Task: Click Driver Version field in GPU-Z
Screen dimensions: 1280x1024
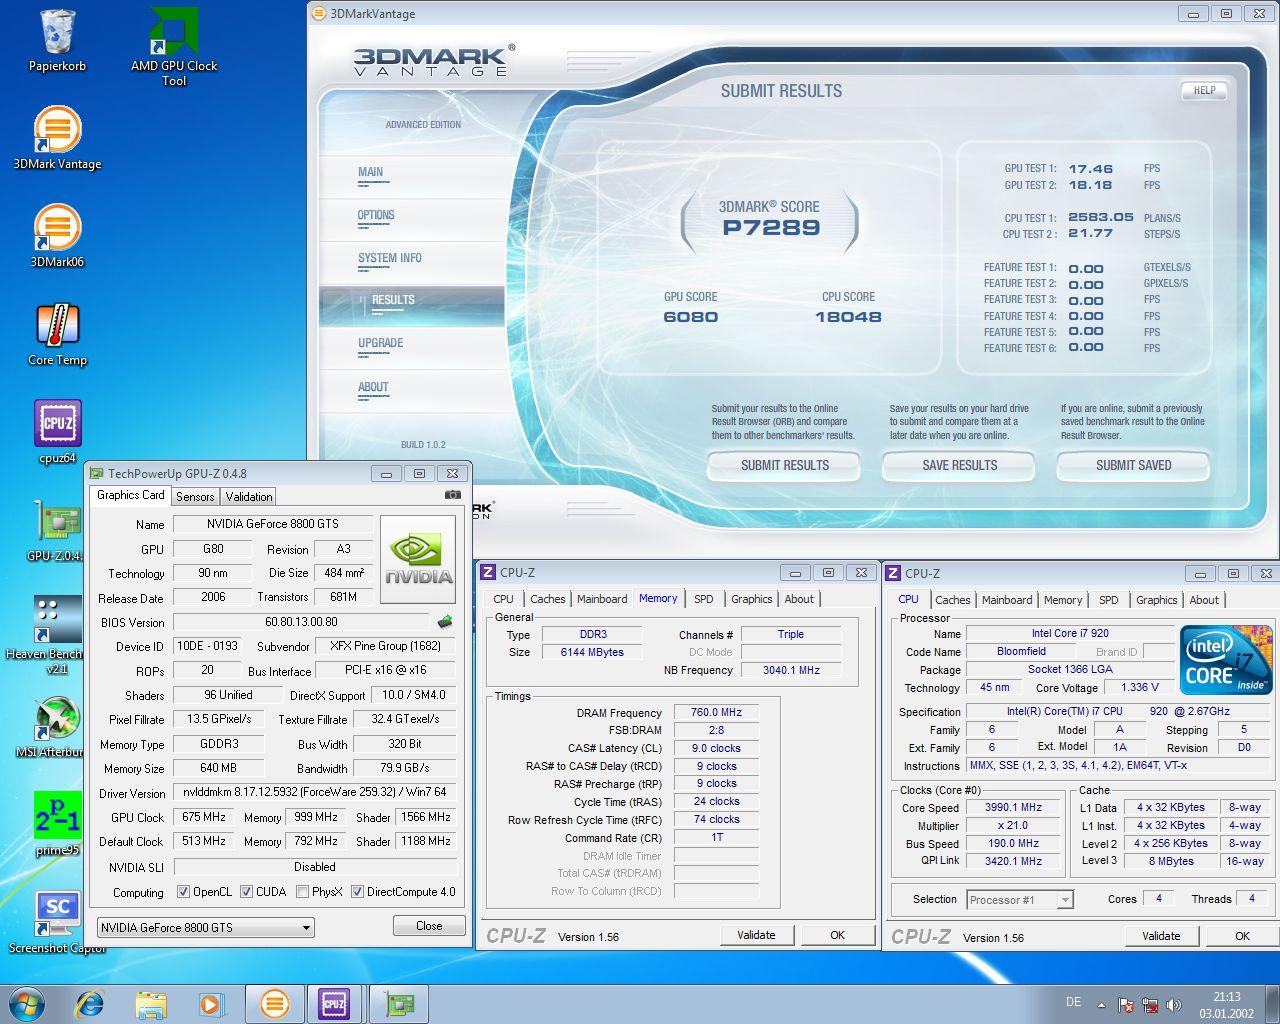Action: (x=315, y=792)
